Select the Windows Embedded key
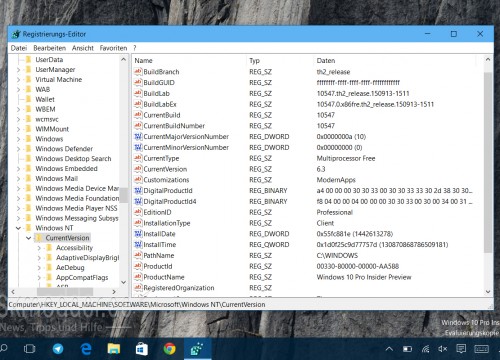The width and height of the screenshot is (500, 360). pyautogui.click(x=66, y=169)
